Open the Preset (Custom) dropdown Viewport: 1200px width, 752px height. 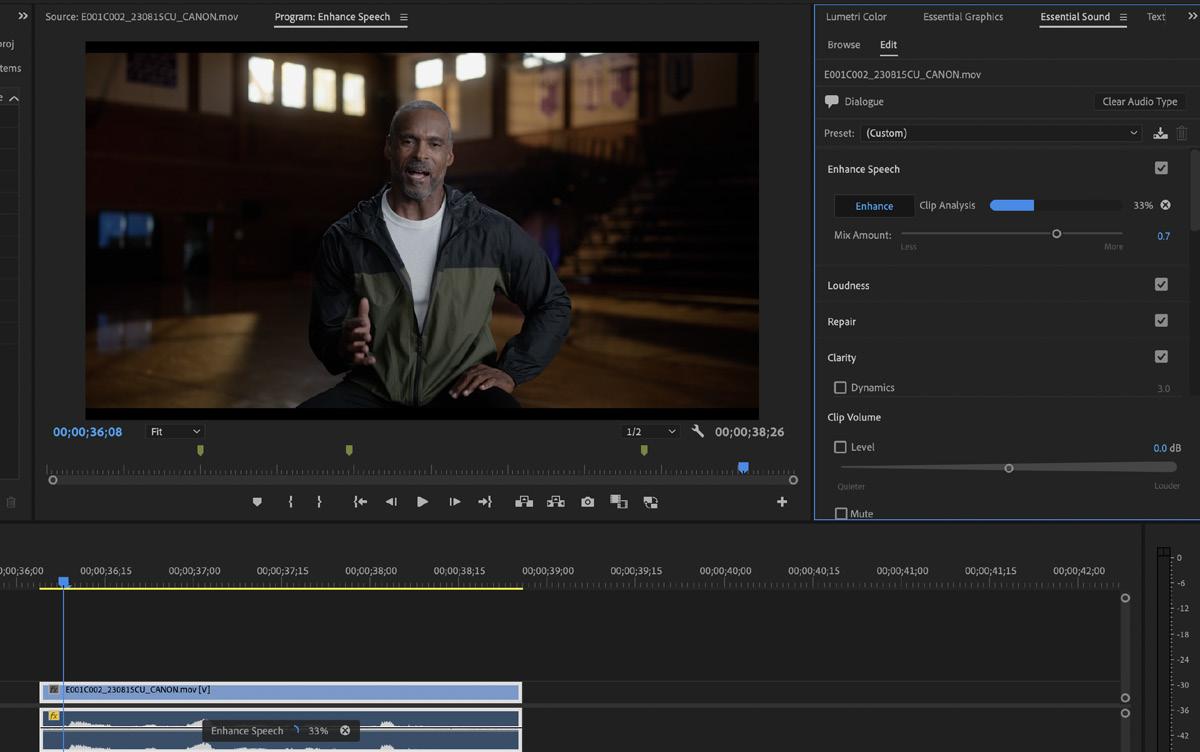pyautogui.click(x=1000, y=133)
